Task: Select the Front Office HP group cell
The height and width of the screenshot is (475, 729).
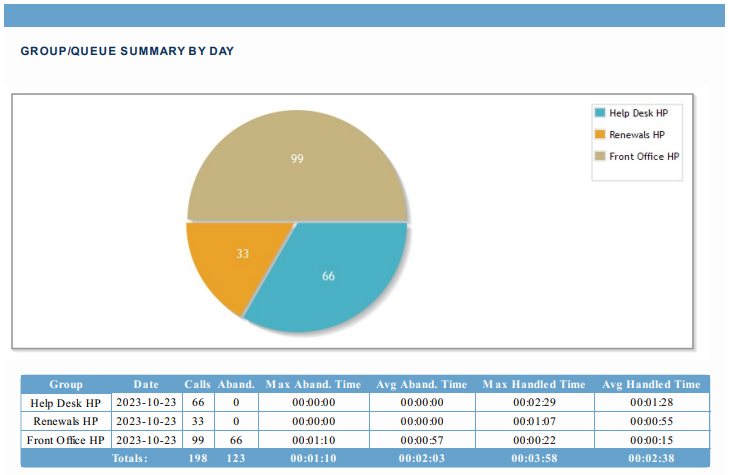Action: point(66,440)
